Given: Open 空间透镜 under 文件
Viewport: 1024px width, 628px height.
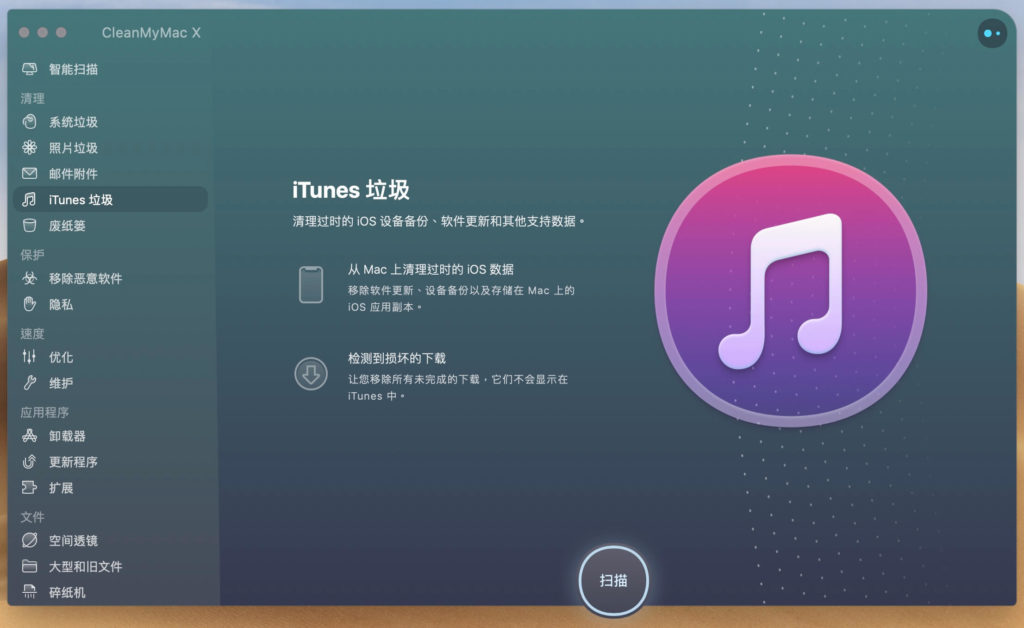Looking at the screenshot, I should coord(73,541).
